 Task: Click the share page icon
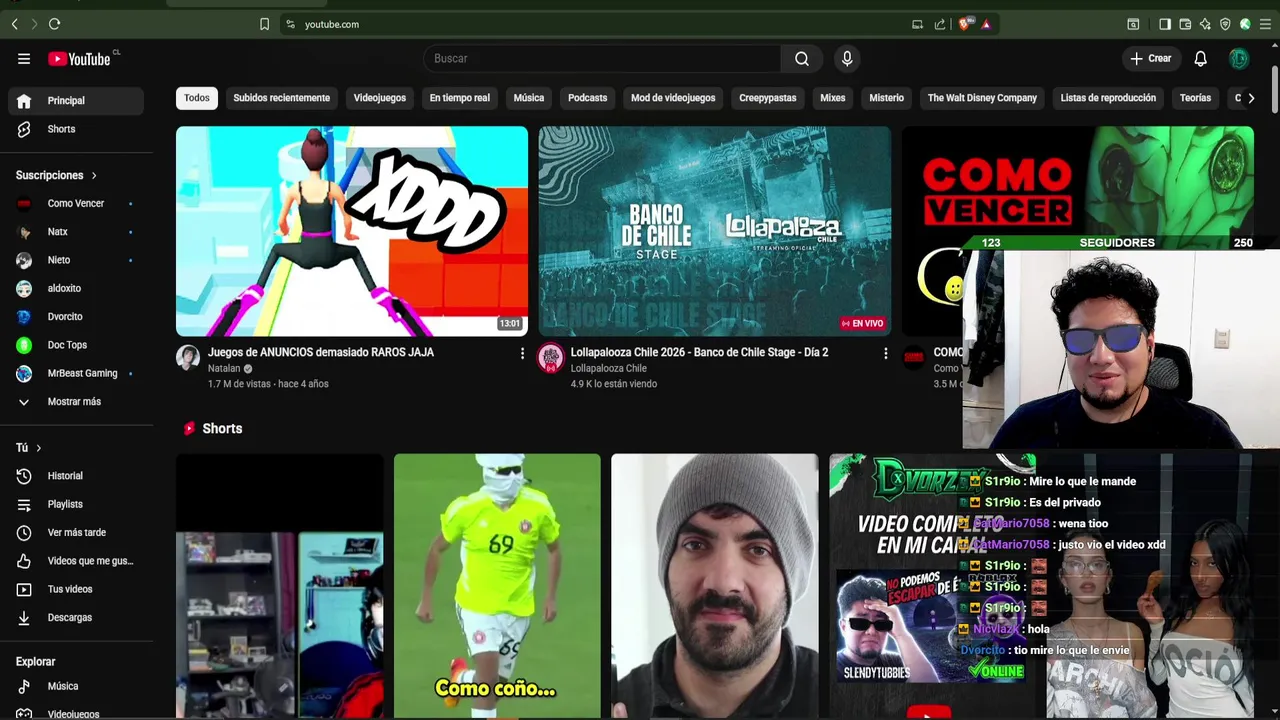tap(940, 24)
